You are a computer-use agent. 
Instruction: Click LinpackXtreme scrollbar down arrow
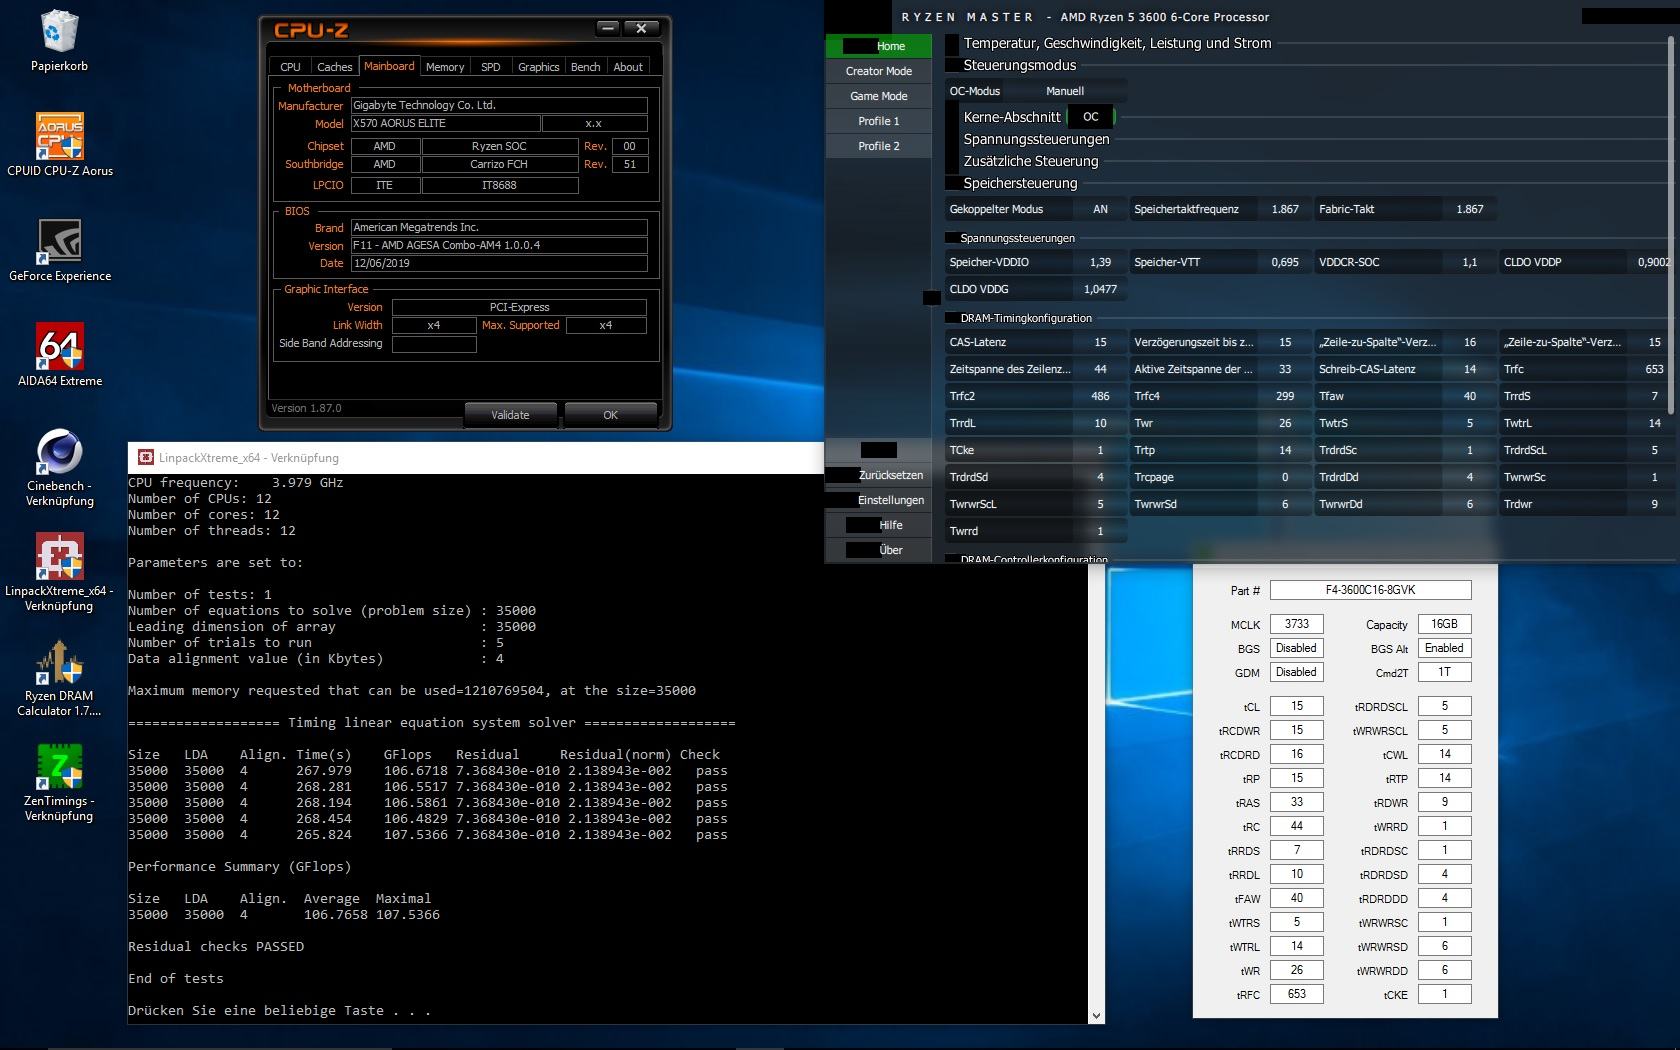tap(1097, 1016)
